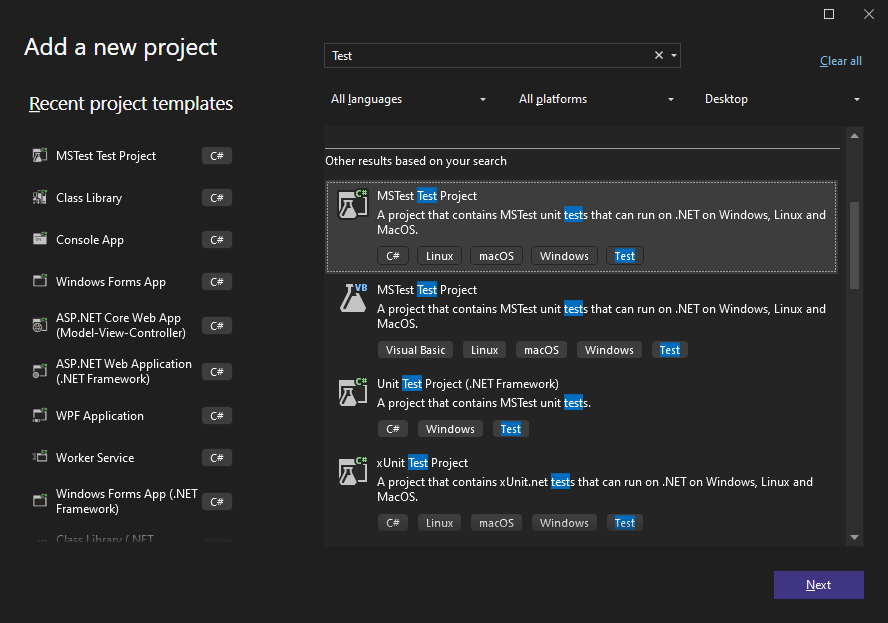Click the scroll down arrow of results list
Image resolution: width=888 pixels, height=623 pixels.
tap(855, 537)
